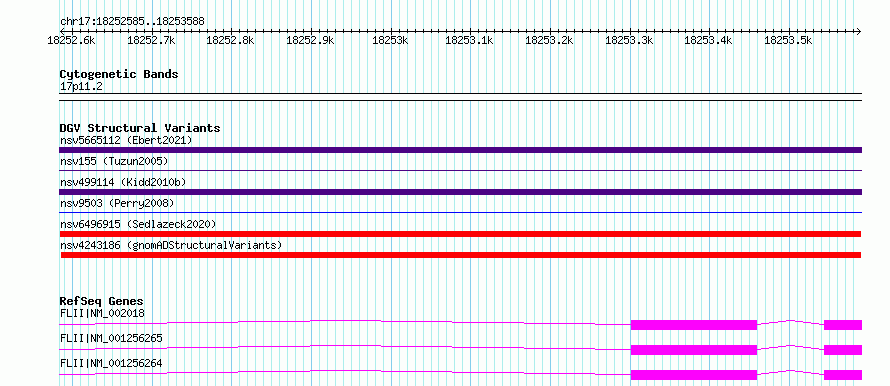Click the large exon block of FLII|NM_002018
The width and height of the screenshot is (890, 386).
[694, 325]
